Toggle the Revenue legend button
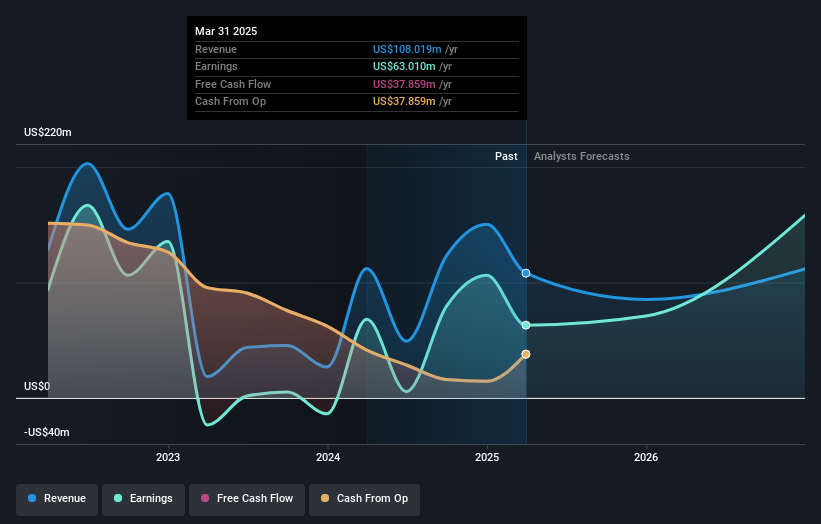821x524 pixels. 57,499
